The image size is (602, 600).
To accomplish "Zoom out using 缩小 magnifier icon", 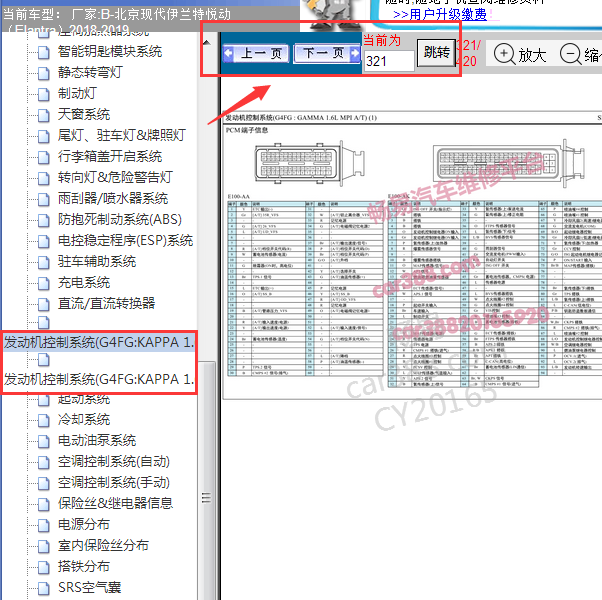I will 580,55.
